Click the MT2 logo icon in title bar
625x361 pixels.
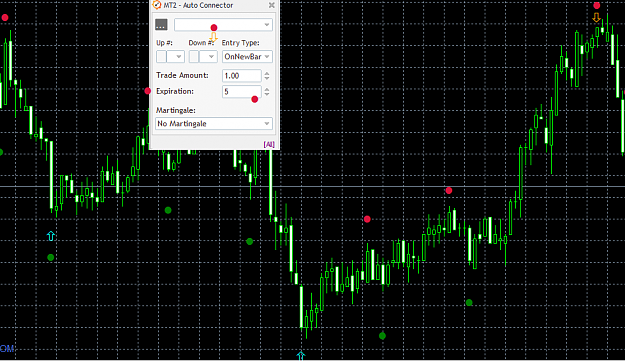pos(157,5)
